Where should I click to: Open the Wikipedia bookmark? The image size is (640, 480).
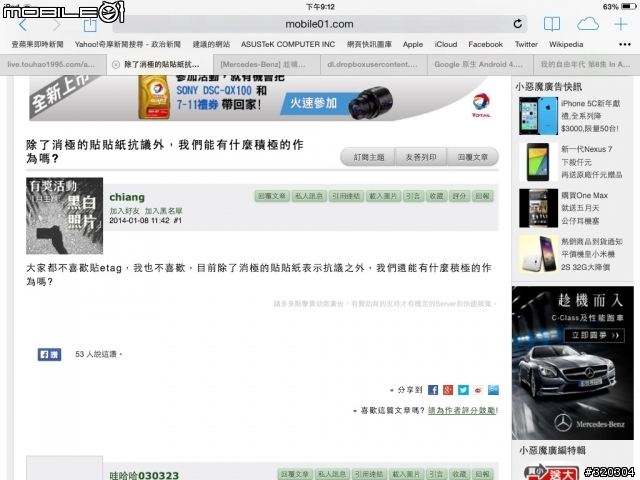coord(566,44)
